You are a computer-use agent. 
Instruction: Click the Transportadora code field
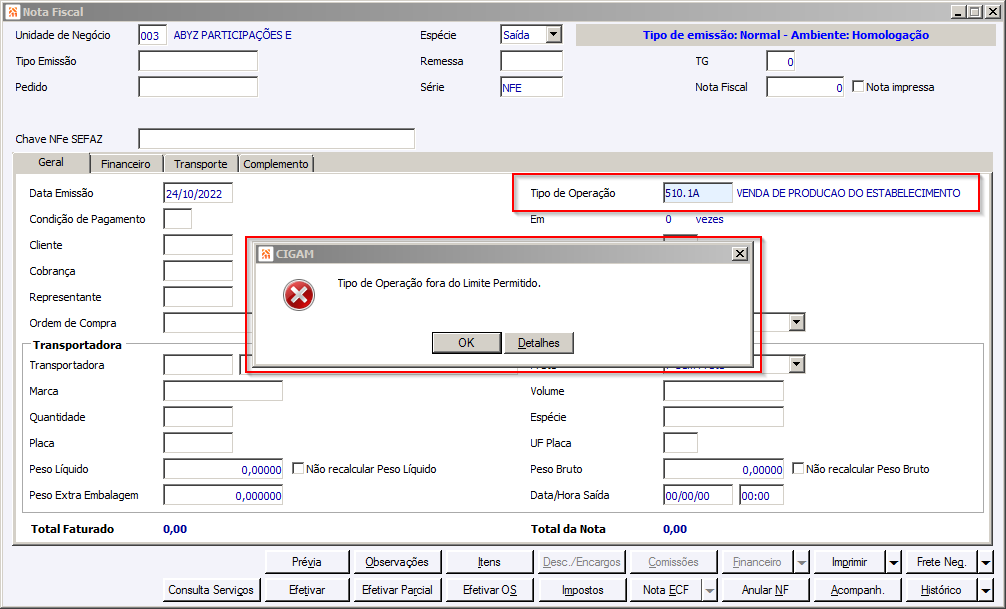198,365
